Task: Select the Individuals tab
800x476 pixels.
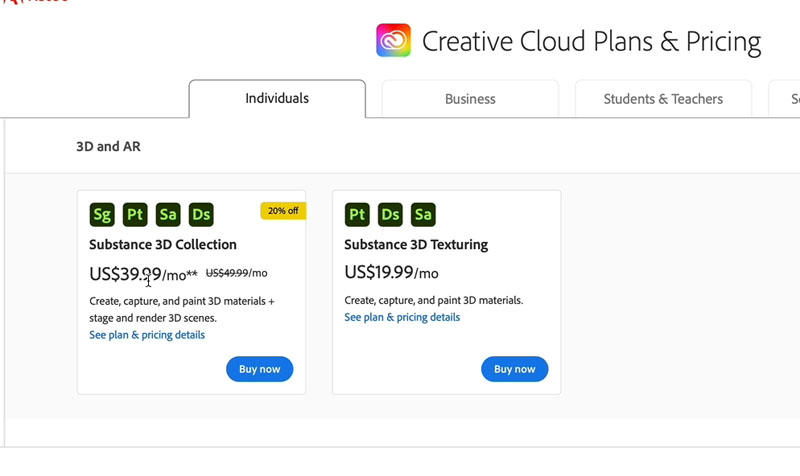Action: pos(277,98)
